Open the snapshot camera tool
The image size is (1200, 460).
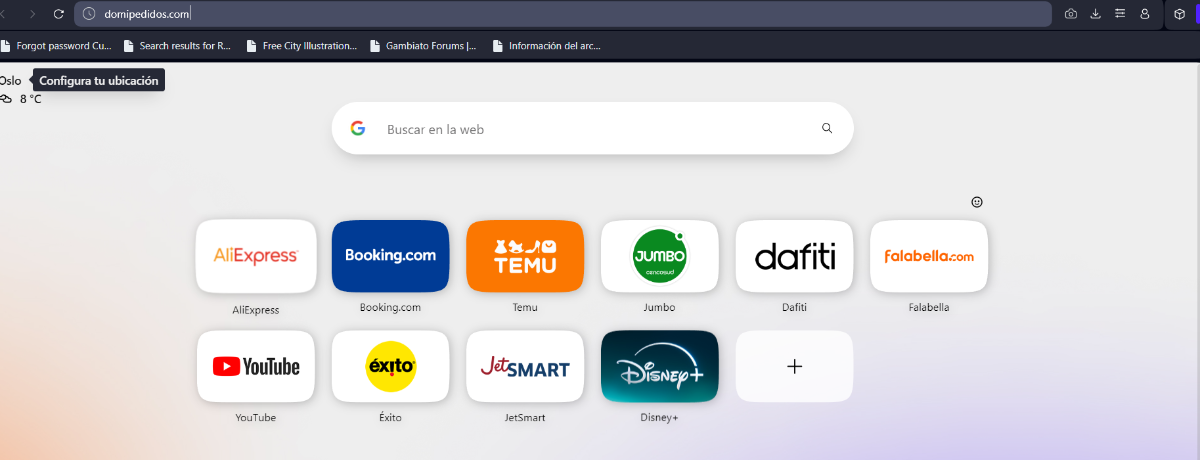coord(1071,14)
